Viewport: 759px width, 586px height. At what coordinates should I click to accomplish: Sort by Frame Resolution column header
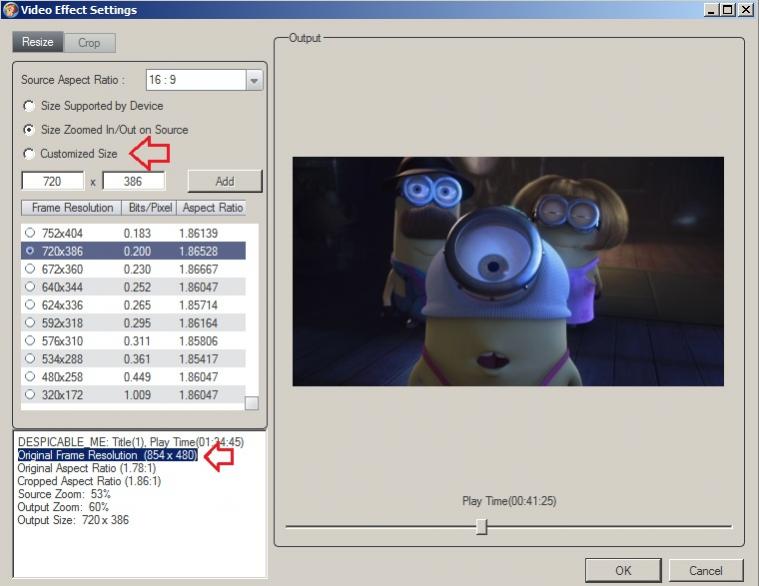[72, 208]
